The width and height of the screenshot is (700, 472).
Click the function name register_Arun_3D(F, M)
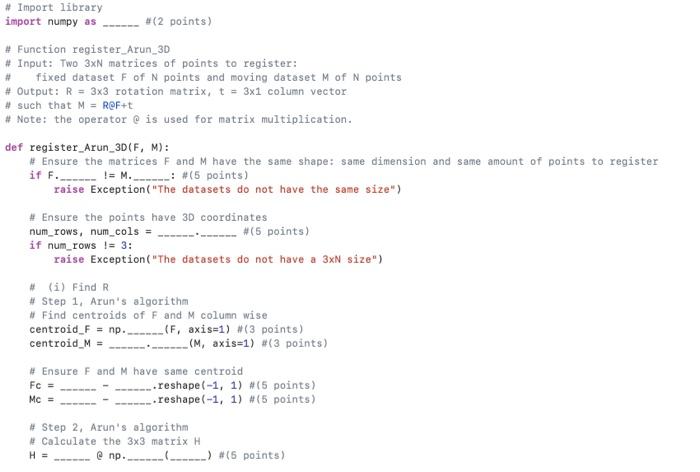(99, 147)
